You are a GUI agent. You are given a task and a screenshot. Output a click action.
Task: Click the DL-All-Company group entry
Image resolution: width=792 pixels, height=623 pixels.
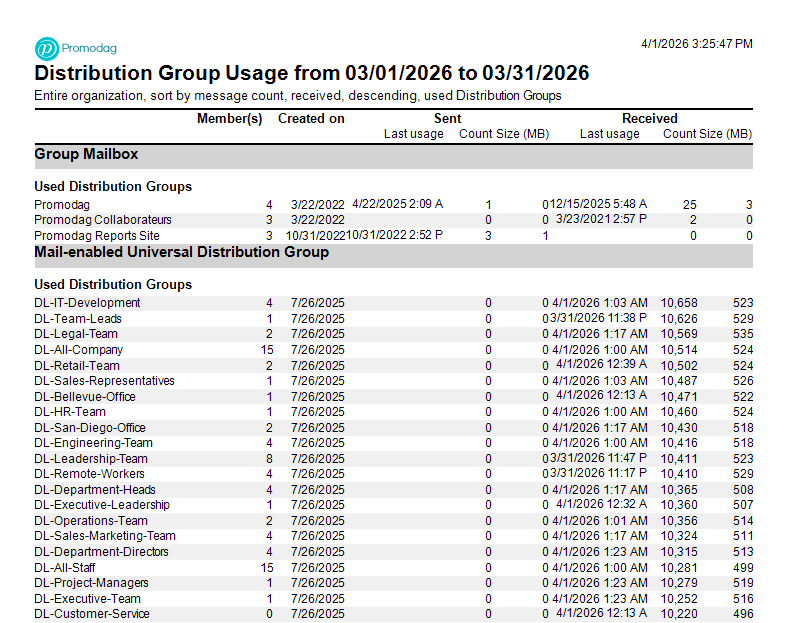click(78, 350)
